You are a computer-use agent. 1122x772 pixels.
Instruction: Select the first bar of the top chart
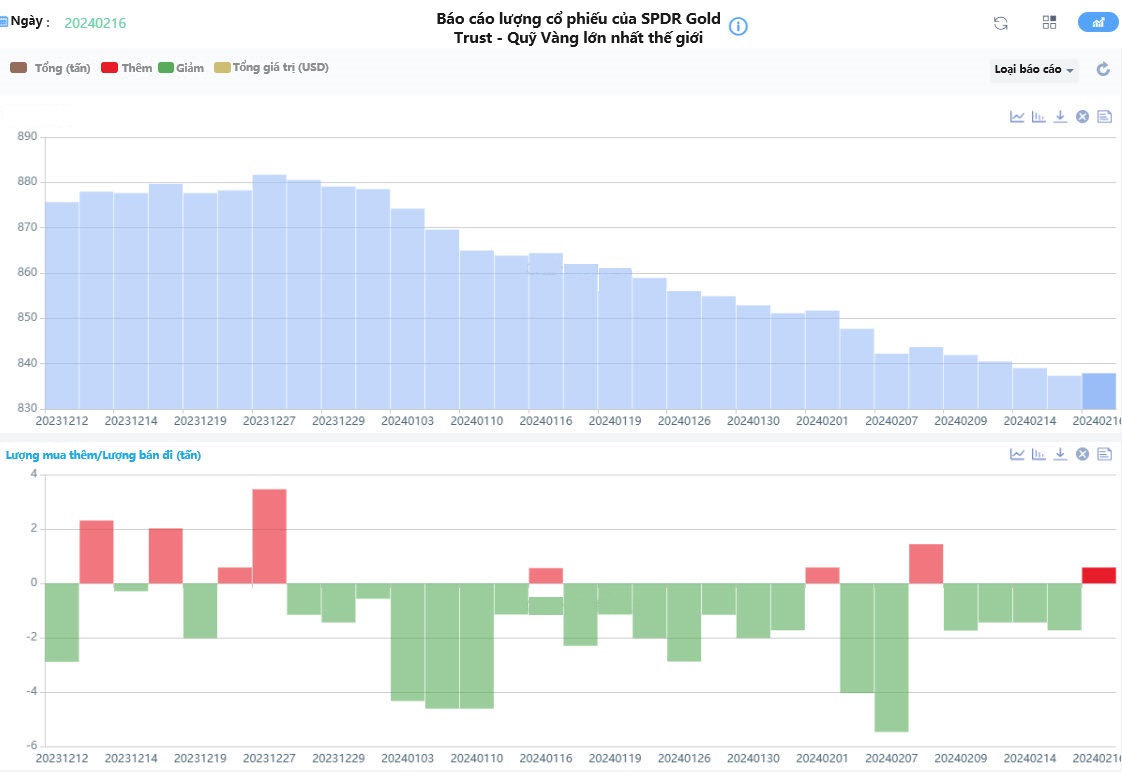(62, 306)
